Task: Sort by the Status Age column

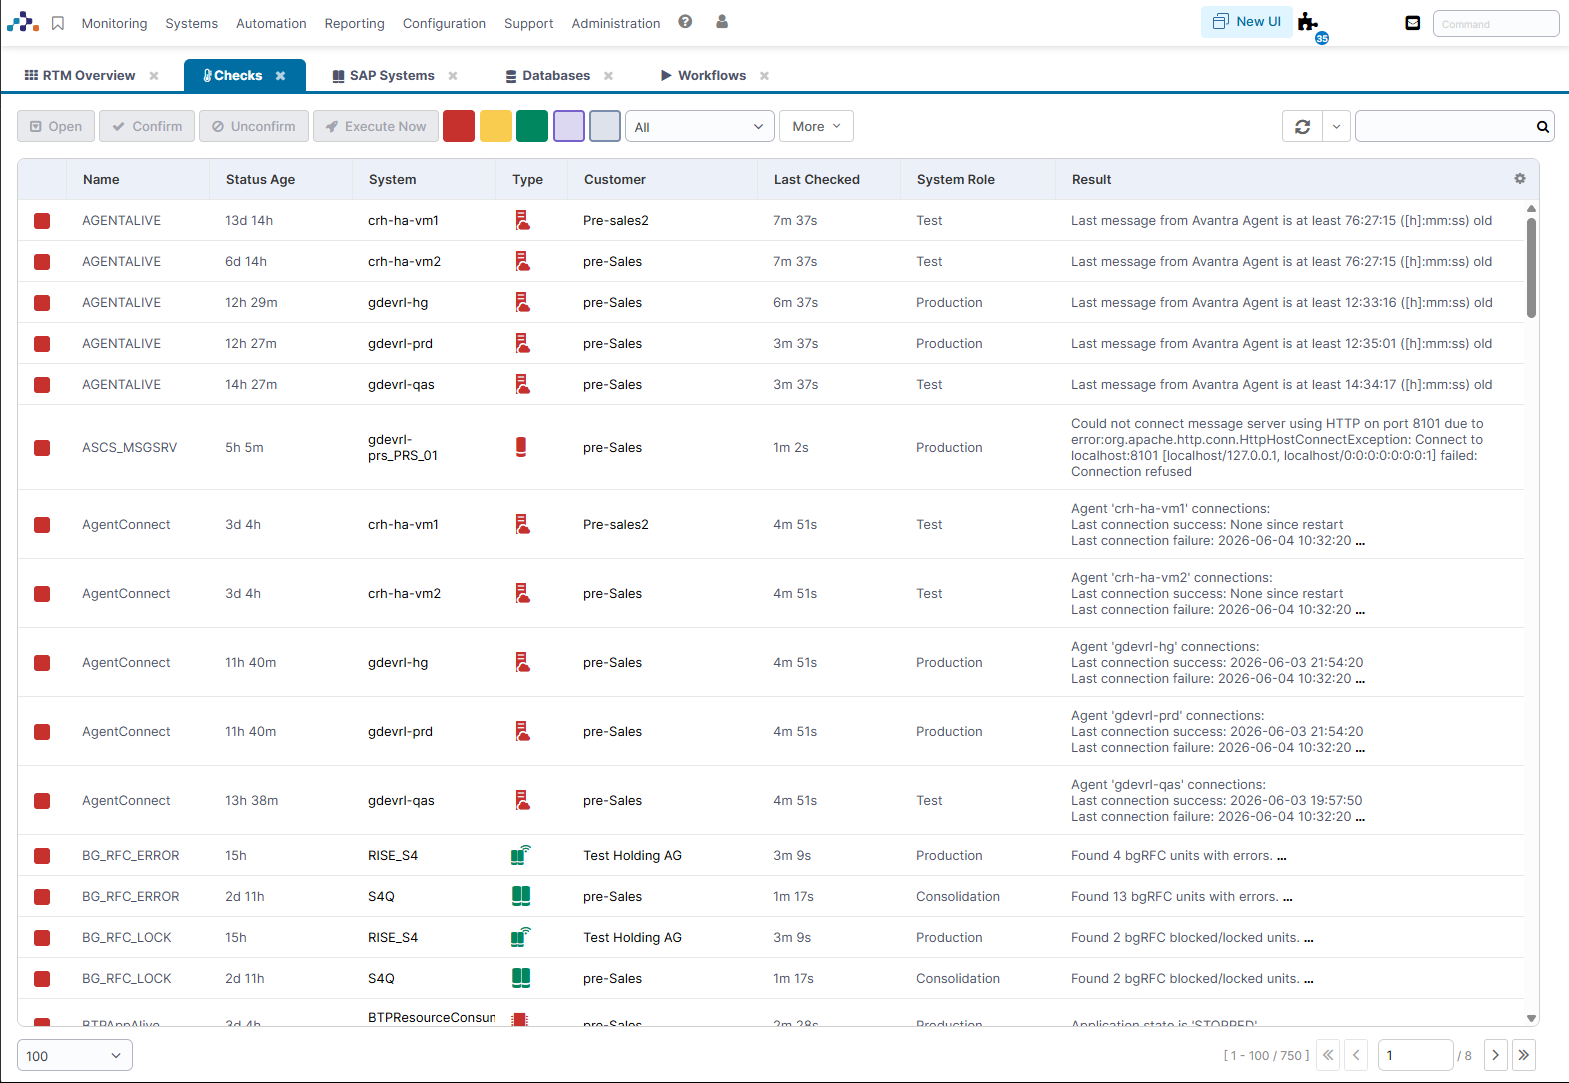Action: (260, 179)
